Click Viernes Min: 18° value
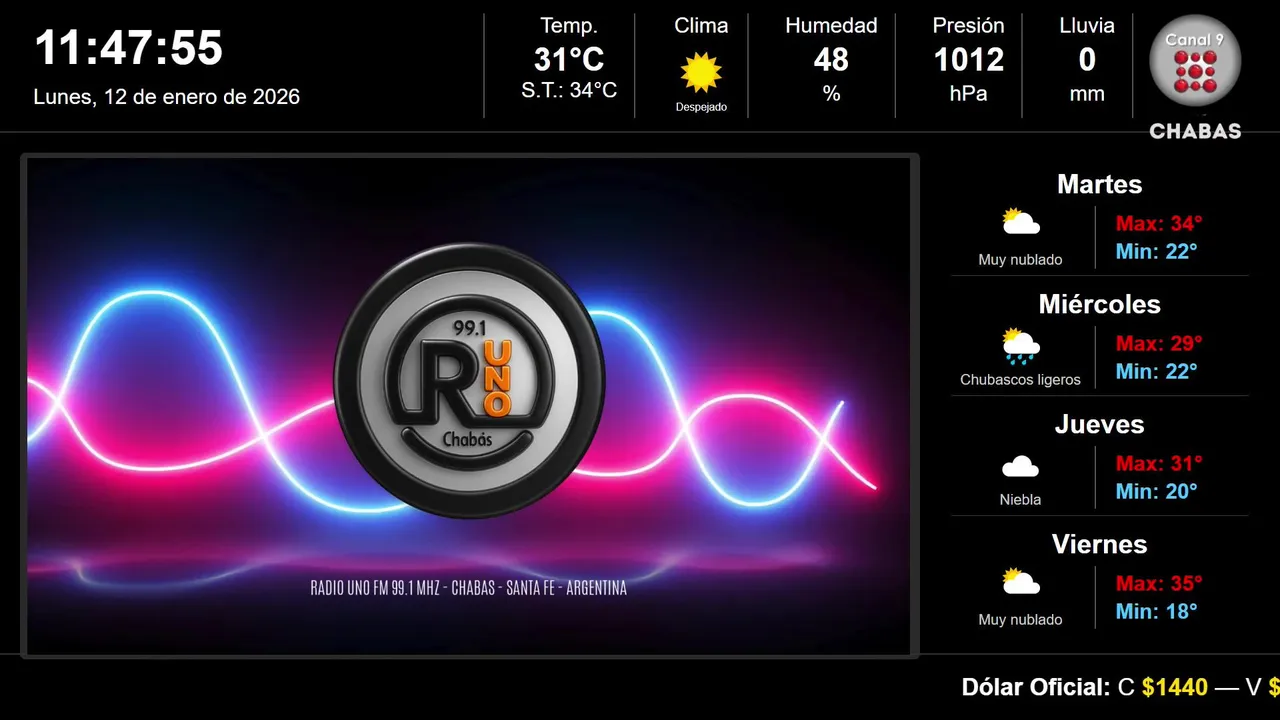 (x=1156, y=611)
